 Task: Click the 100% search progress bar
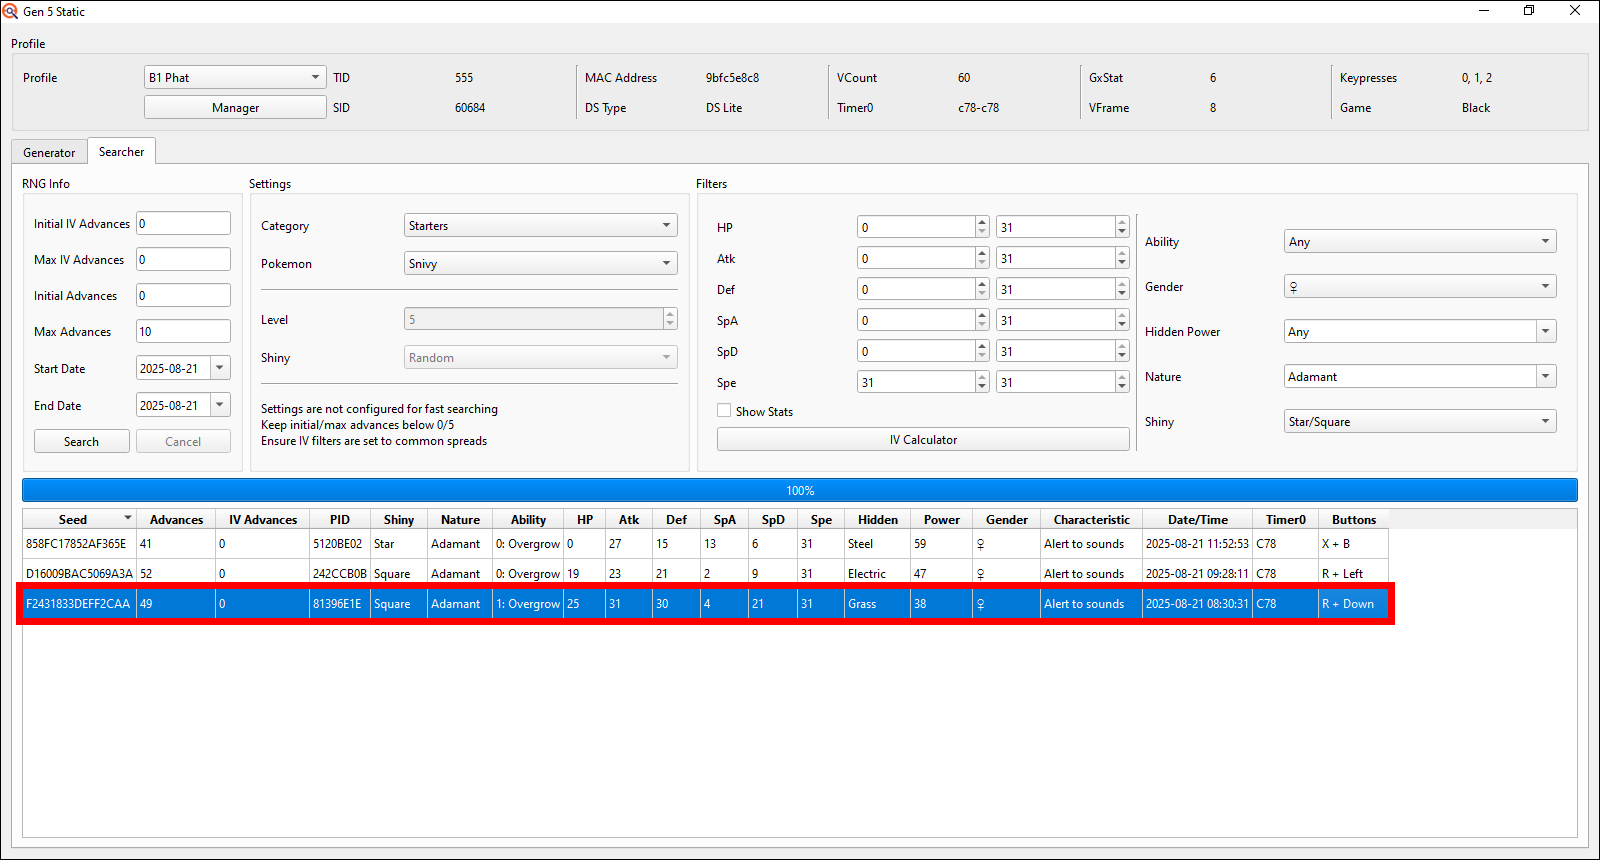coord(800,490)
